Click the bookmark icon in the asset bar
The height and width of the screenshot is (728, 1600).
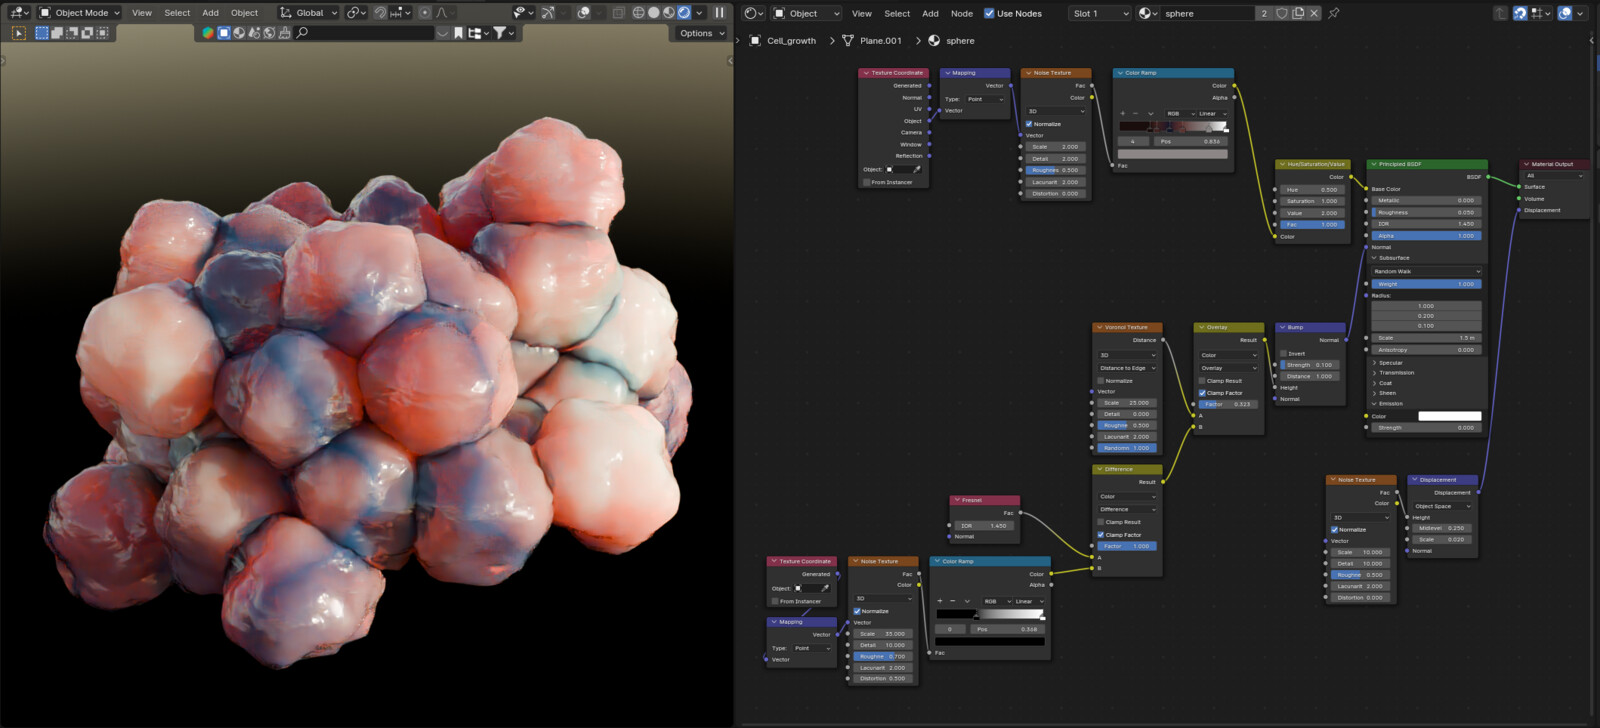tap(458, 33)
